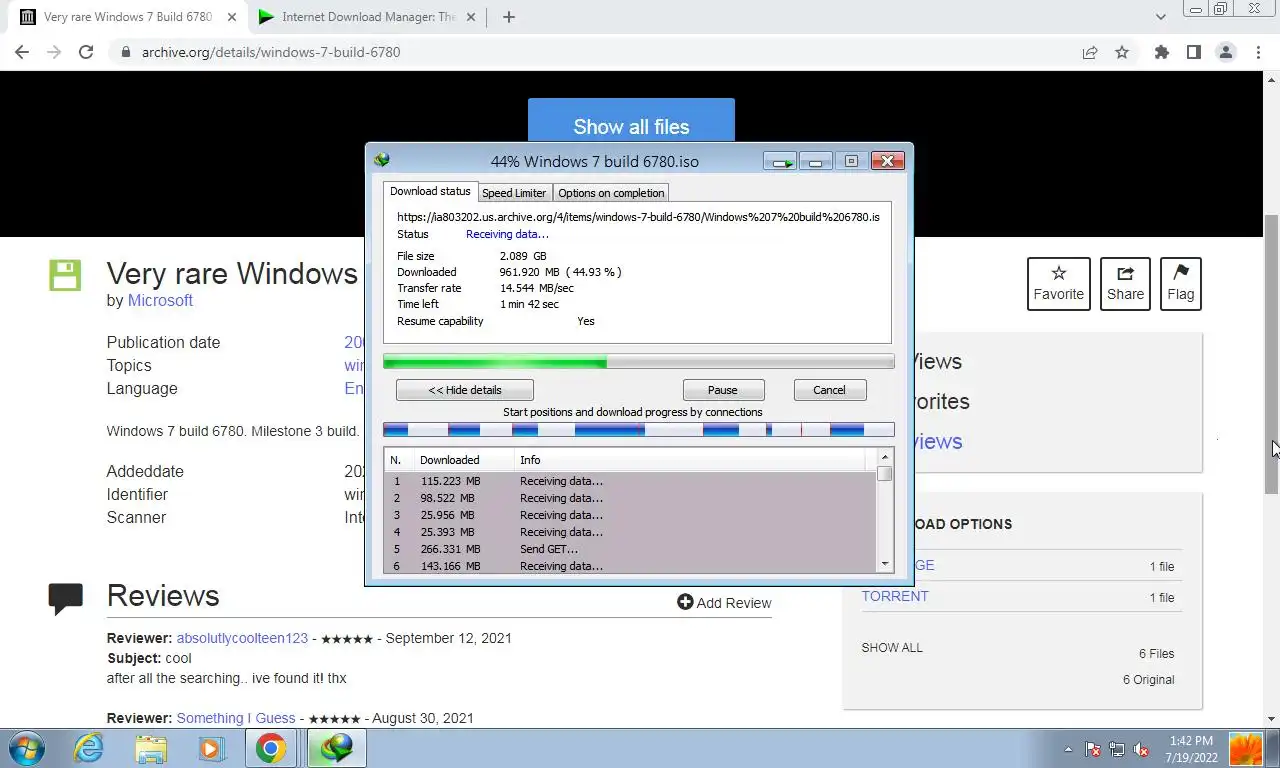The width and height of the screenshot is (1280, 768).
Task: Click the green download progress bar
Action: [x=638, y=362]
